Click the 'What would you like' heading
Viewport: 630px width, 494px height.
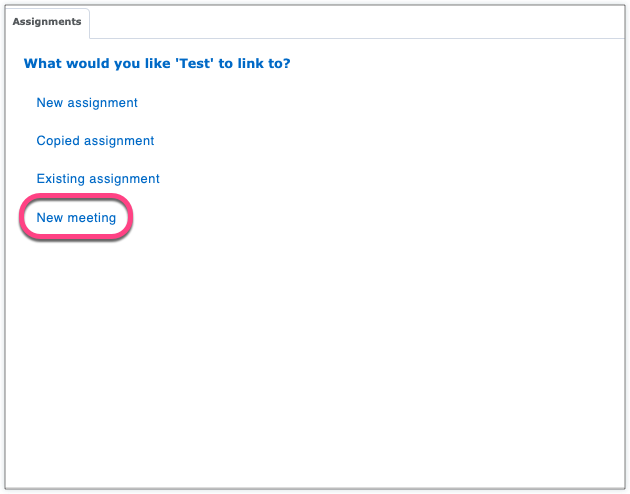pyautogui.click(x=164, y=64)
